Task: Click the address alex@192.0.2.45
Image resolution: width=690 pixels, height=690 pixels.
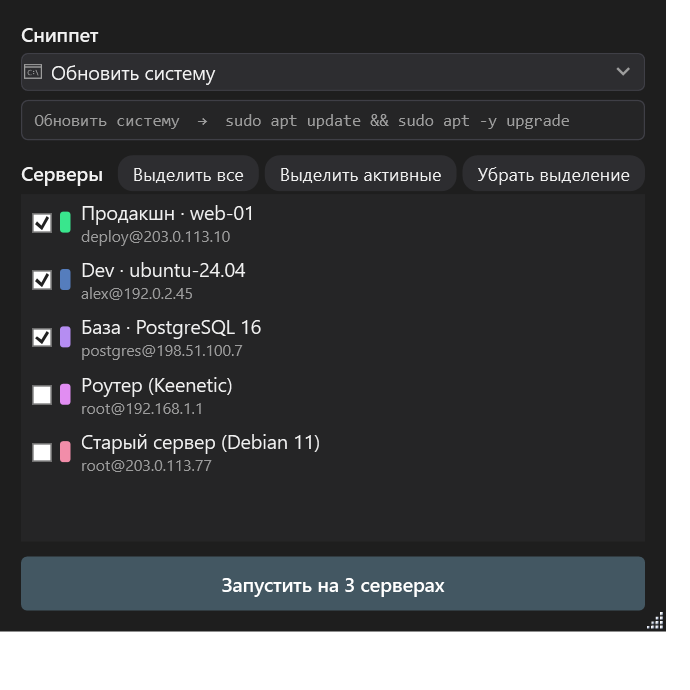Action: coord(137,294)
